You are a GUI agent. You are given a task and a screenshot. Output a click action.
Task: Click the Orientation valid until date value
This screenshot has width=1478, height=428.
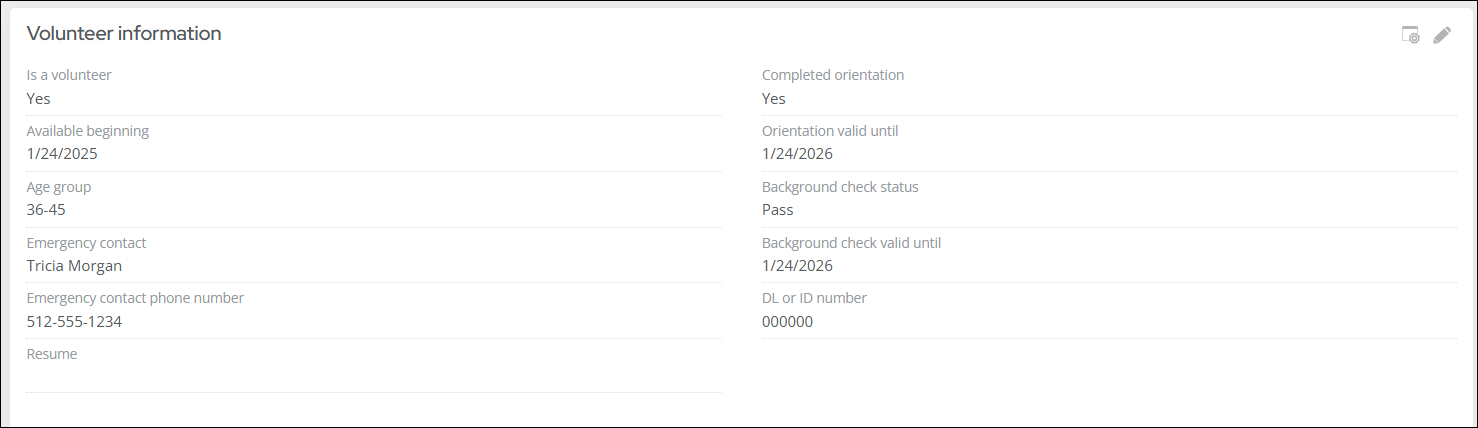click(x=797, y=154)
